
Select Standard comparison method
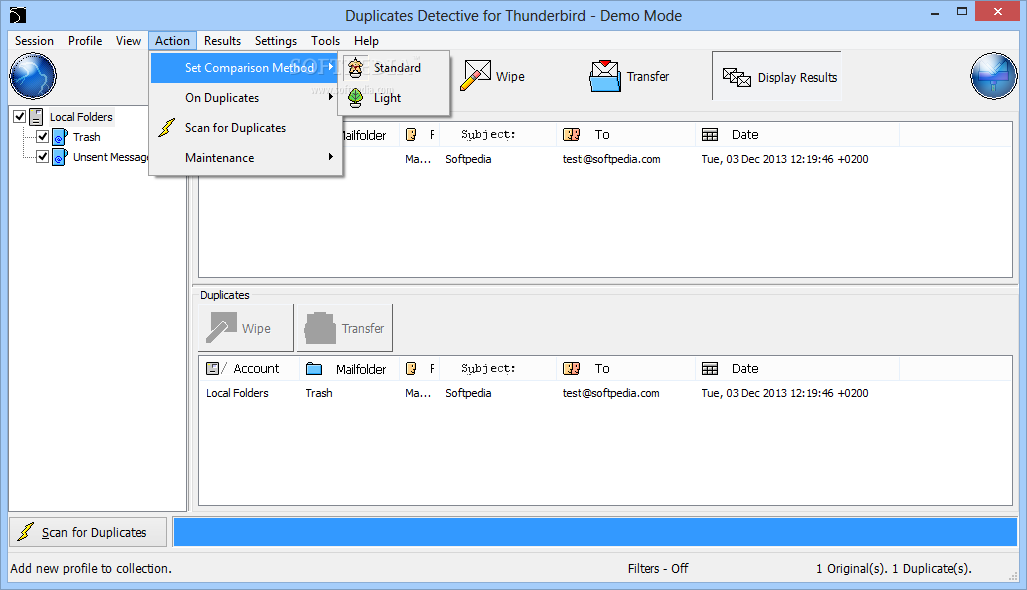pyautogui.click(x=394, y=67)
